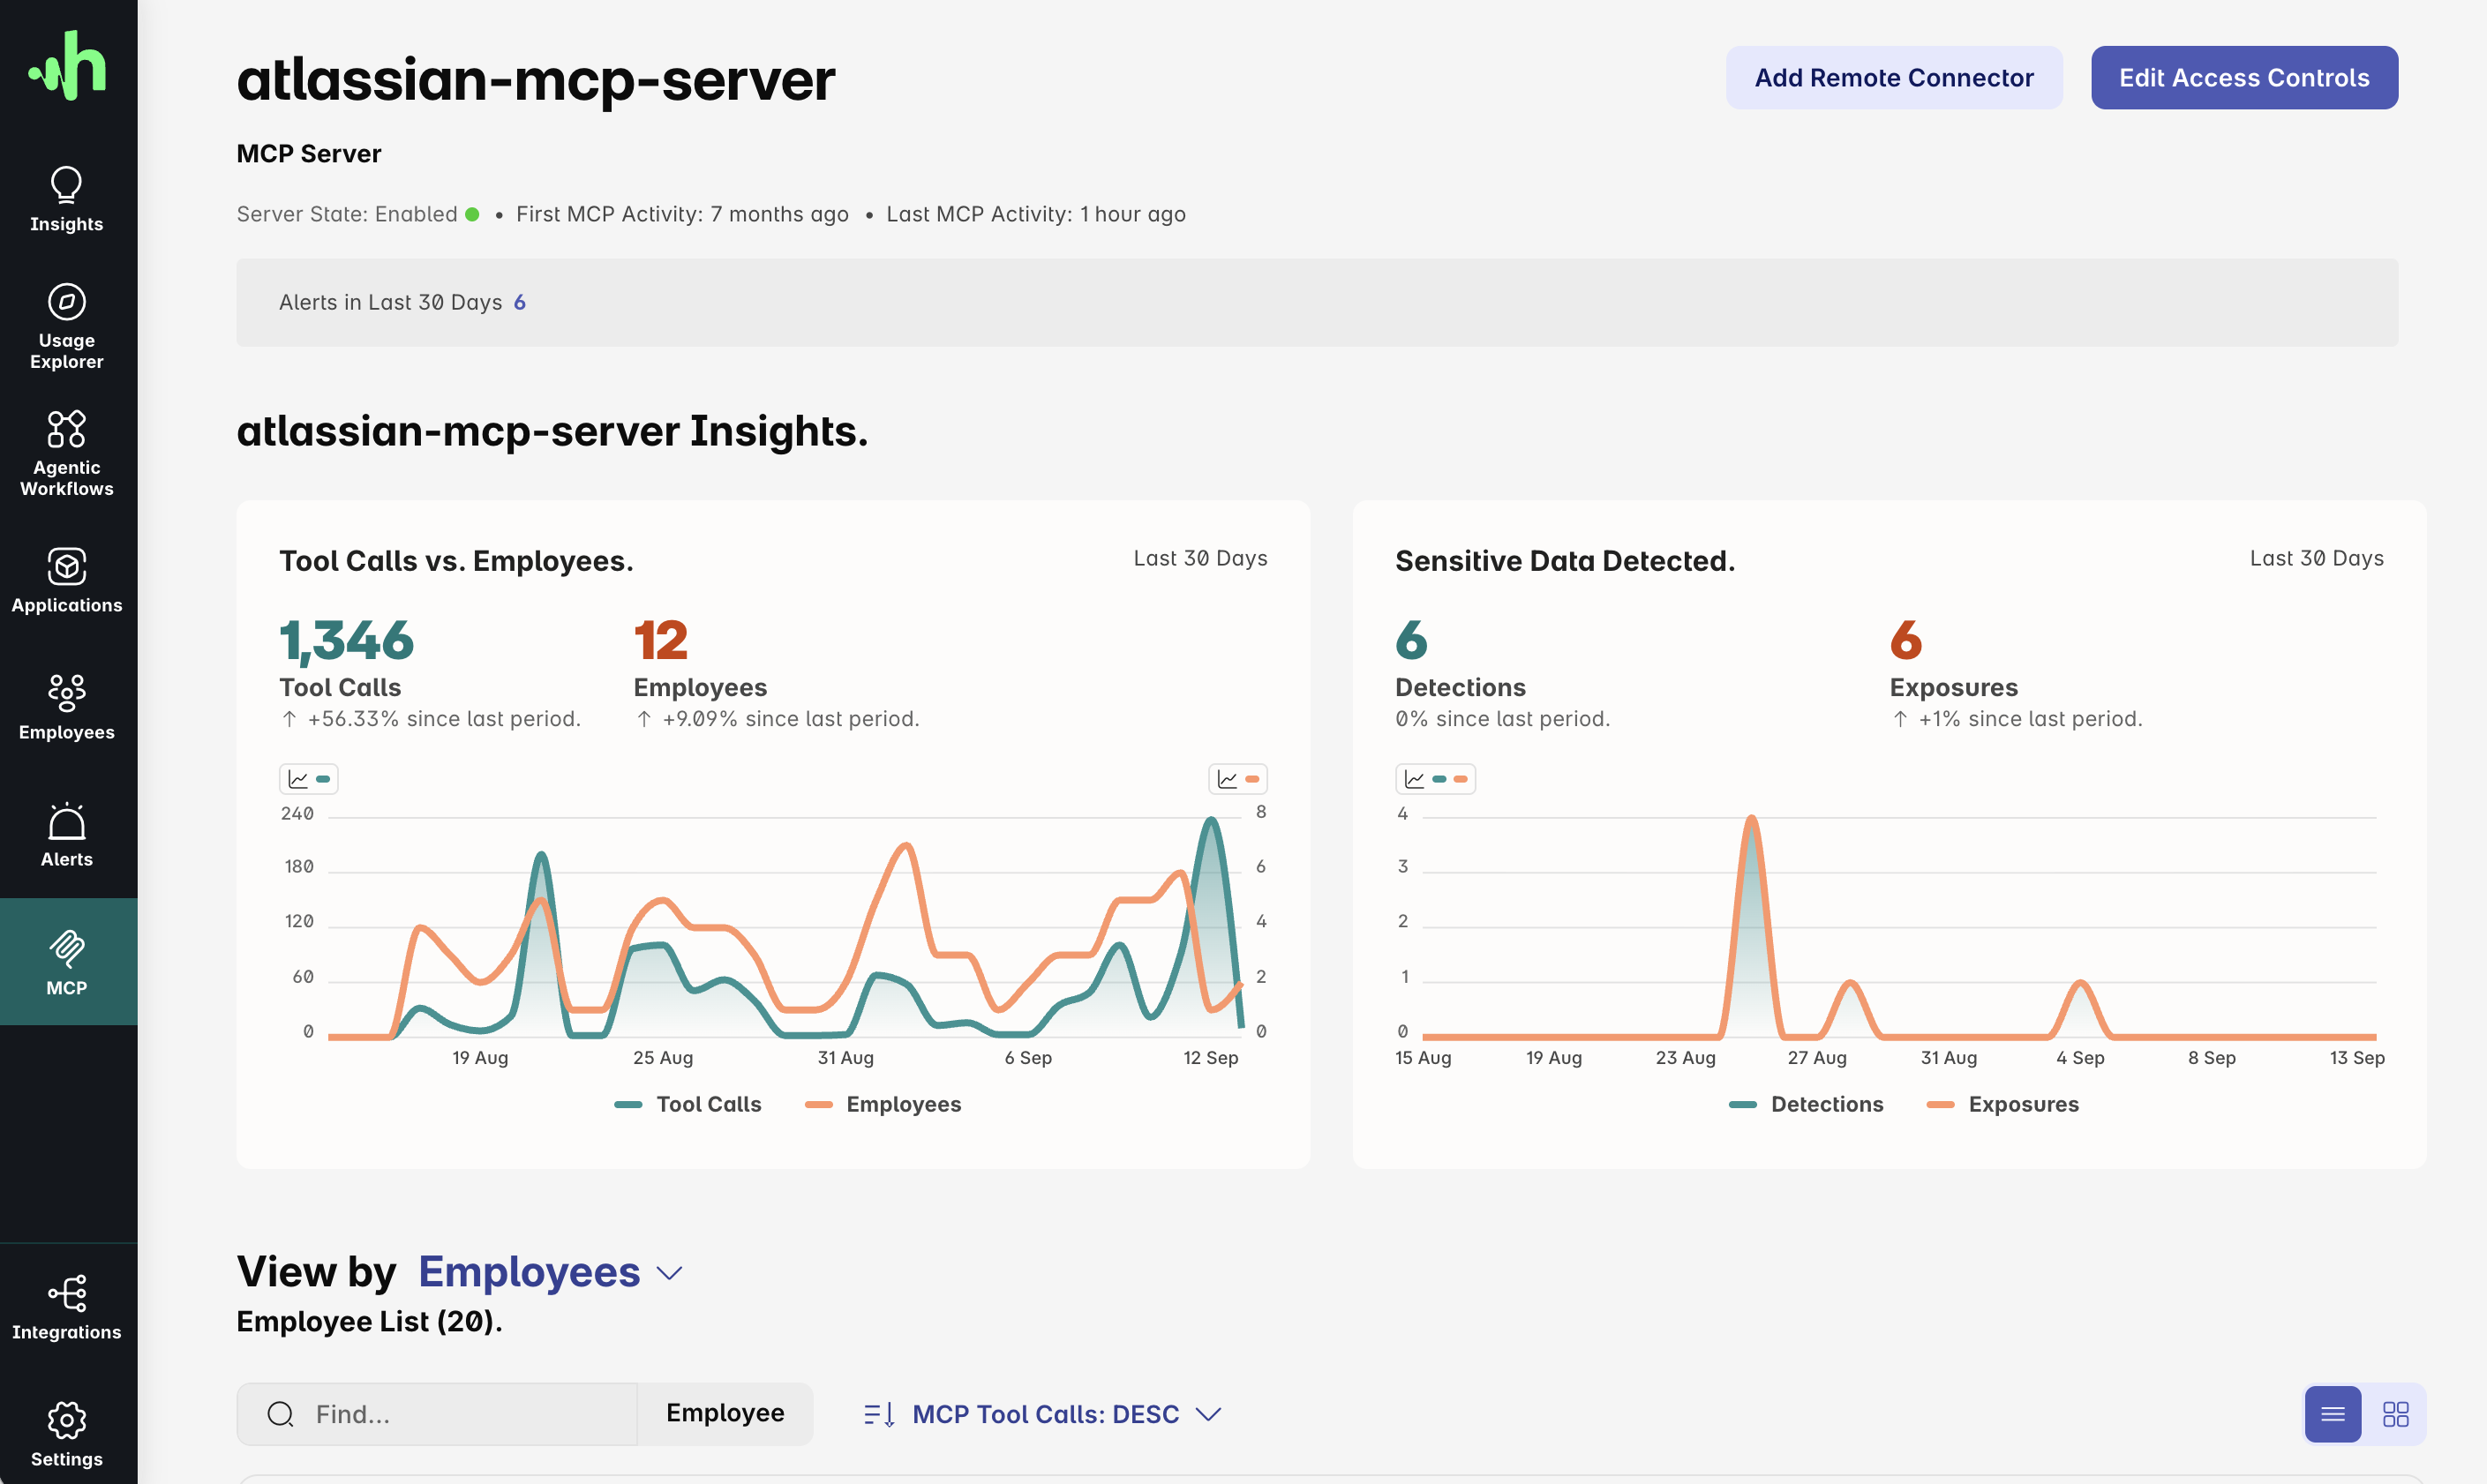Open MCP Tool Calls: DESC sort dropdown
The image size is (2487, 1484).
point(1043,1414)
